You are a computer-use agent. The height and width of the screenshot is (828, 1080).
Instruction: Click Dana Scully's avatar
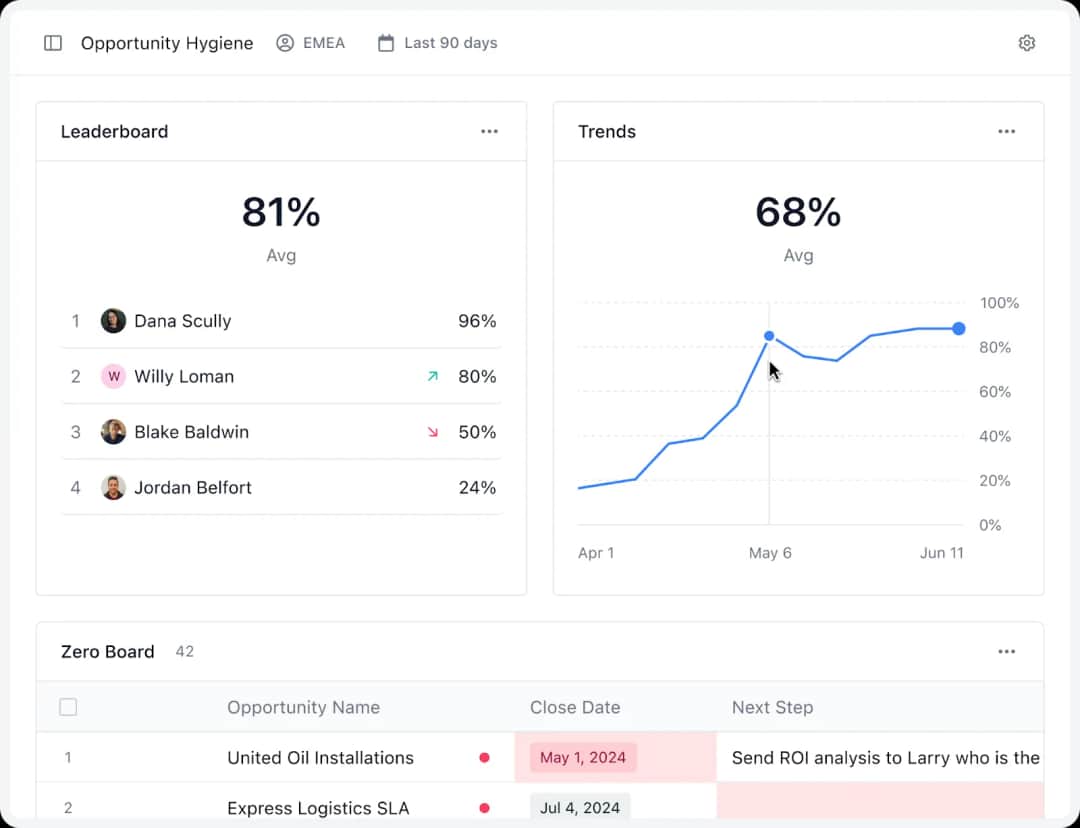click(113, 321)
